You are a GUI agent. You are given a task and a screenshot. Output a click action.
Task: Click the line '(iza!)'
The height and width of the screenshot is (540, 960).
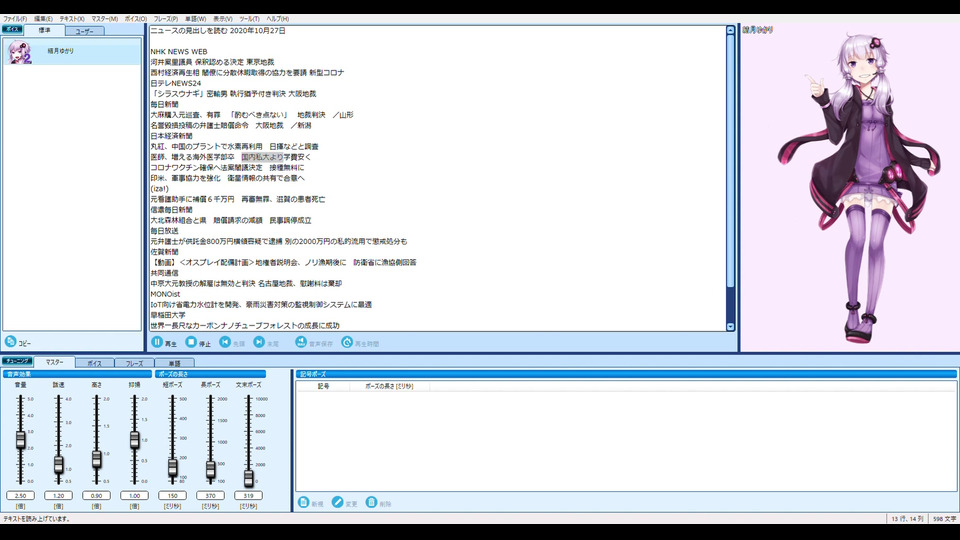pos(159,189)
